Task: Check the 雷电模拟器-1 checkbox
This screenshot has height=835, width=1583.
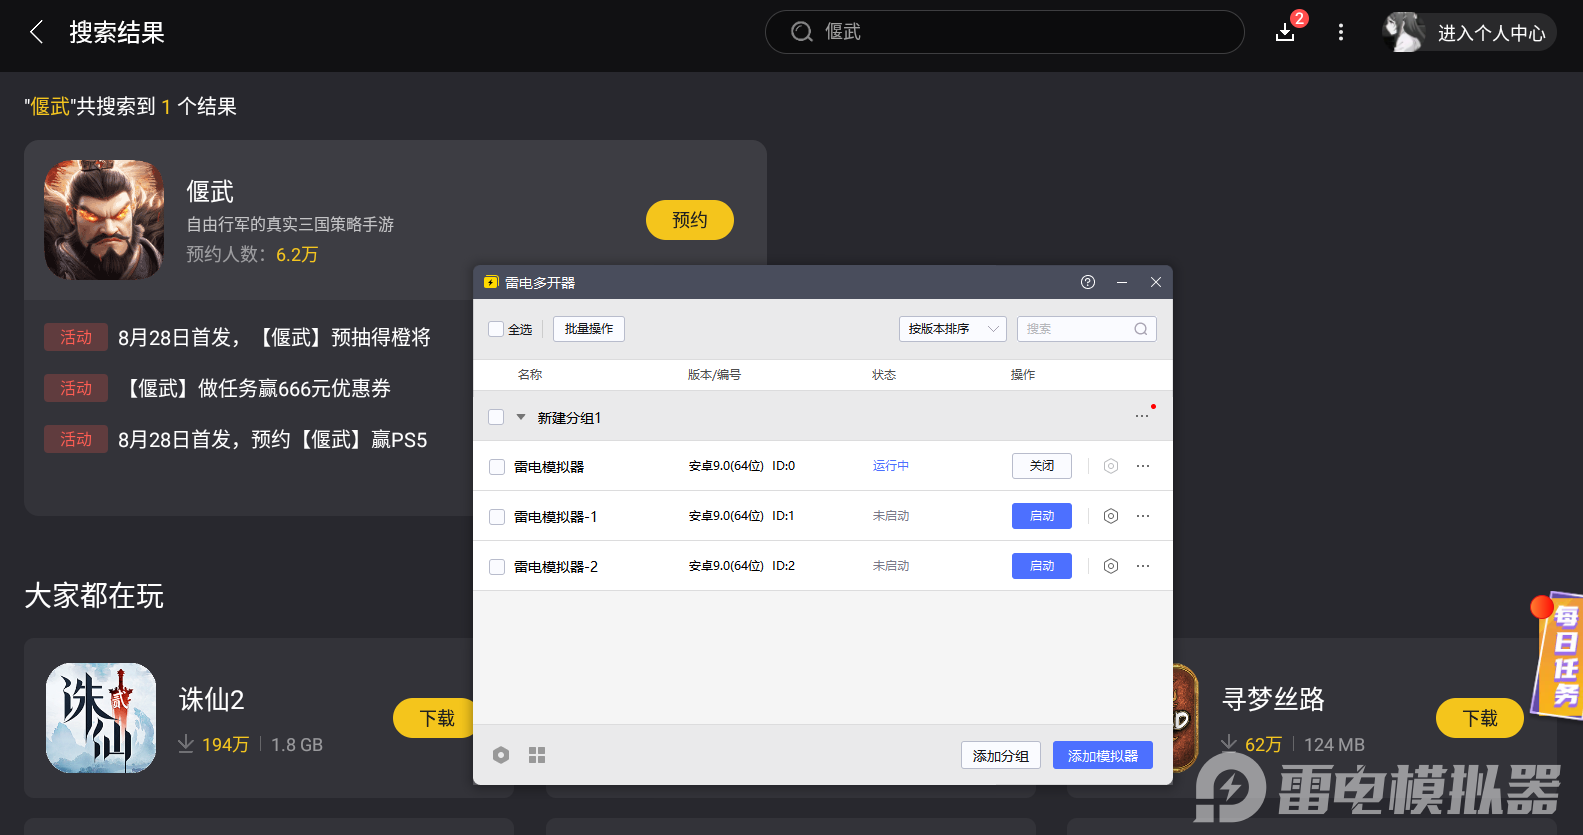Action: pyautogui.click(x=497, y=517)
